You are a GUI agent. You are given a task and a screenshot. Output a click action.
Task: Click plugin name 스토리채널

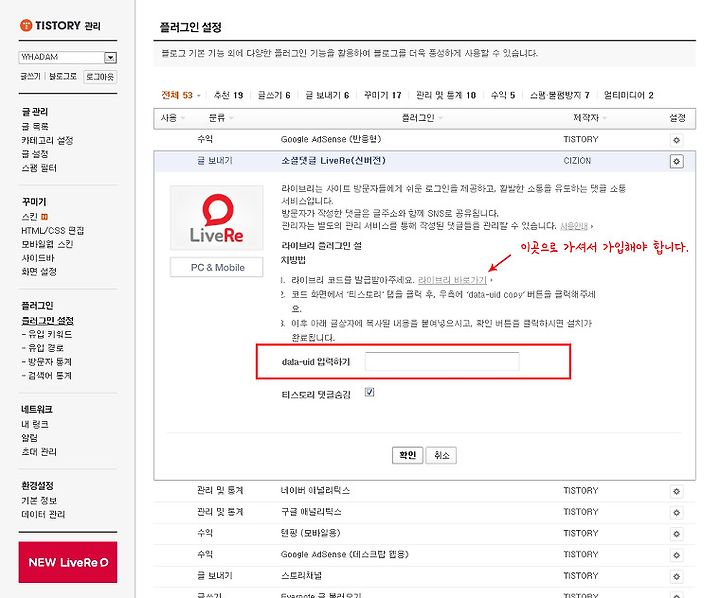(301, 575)
